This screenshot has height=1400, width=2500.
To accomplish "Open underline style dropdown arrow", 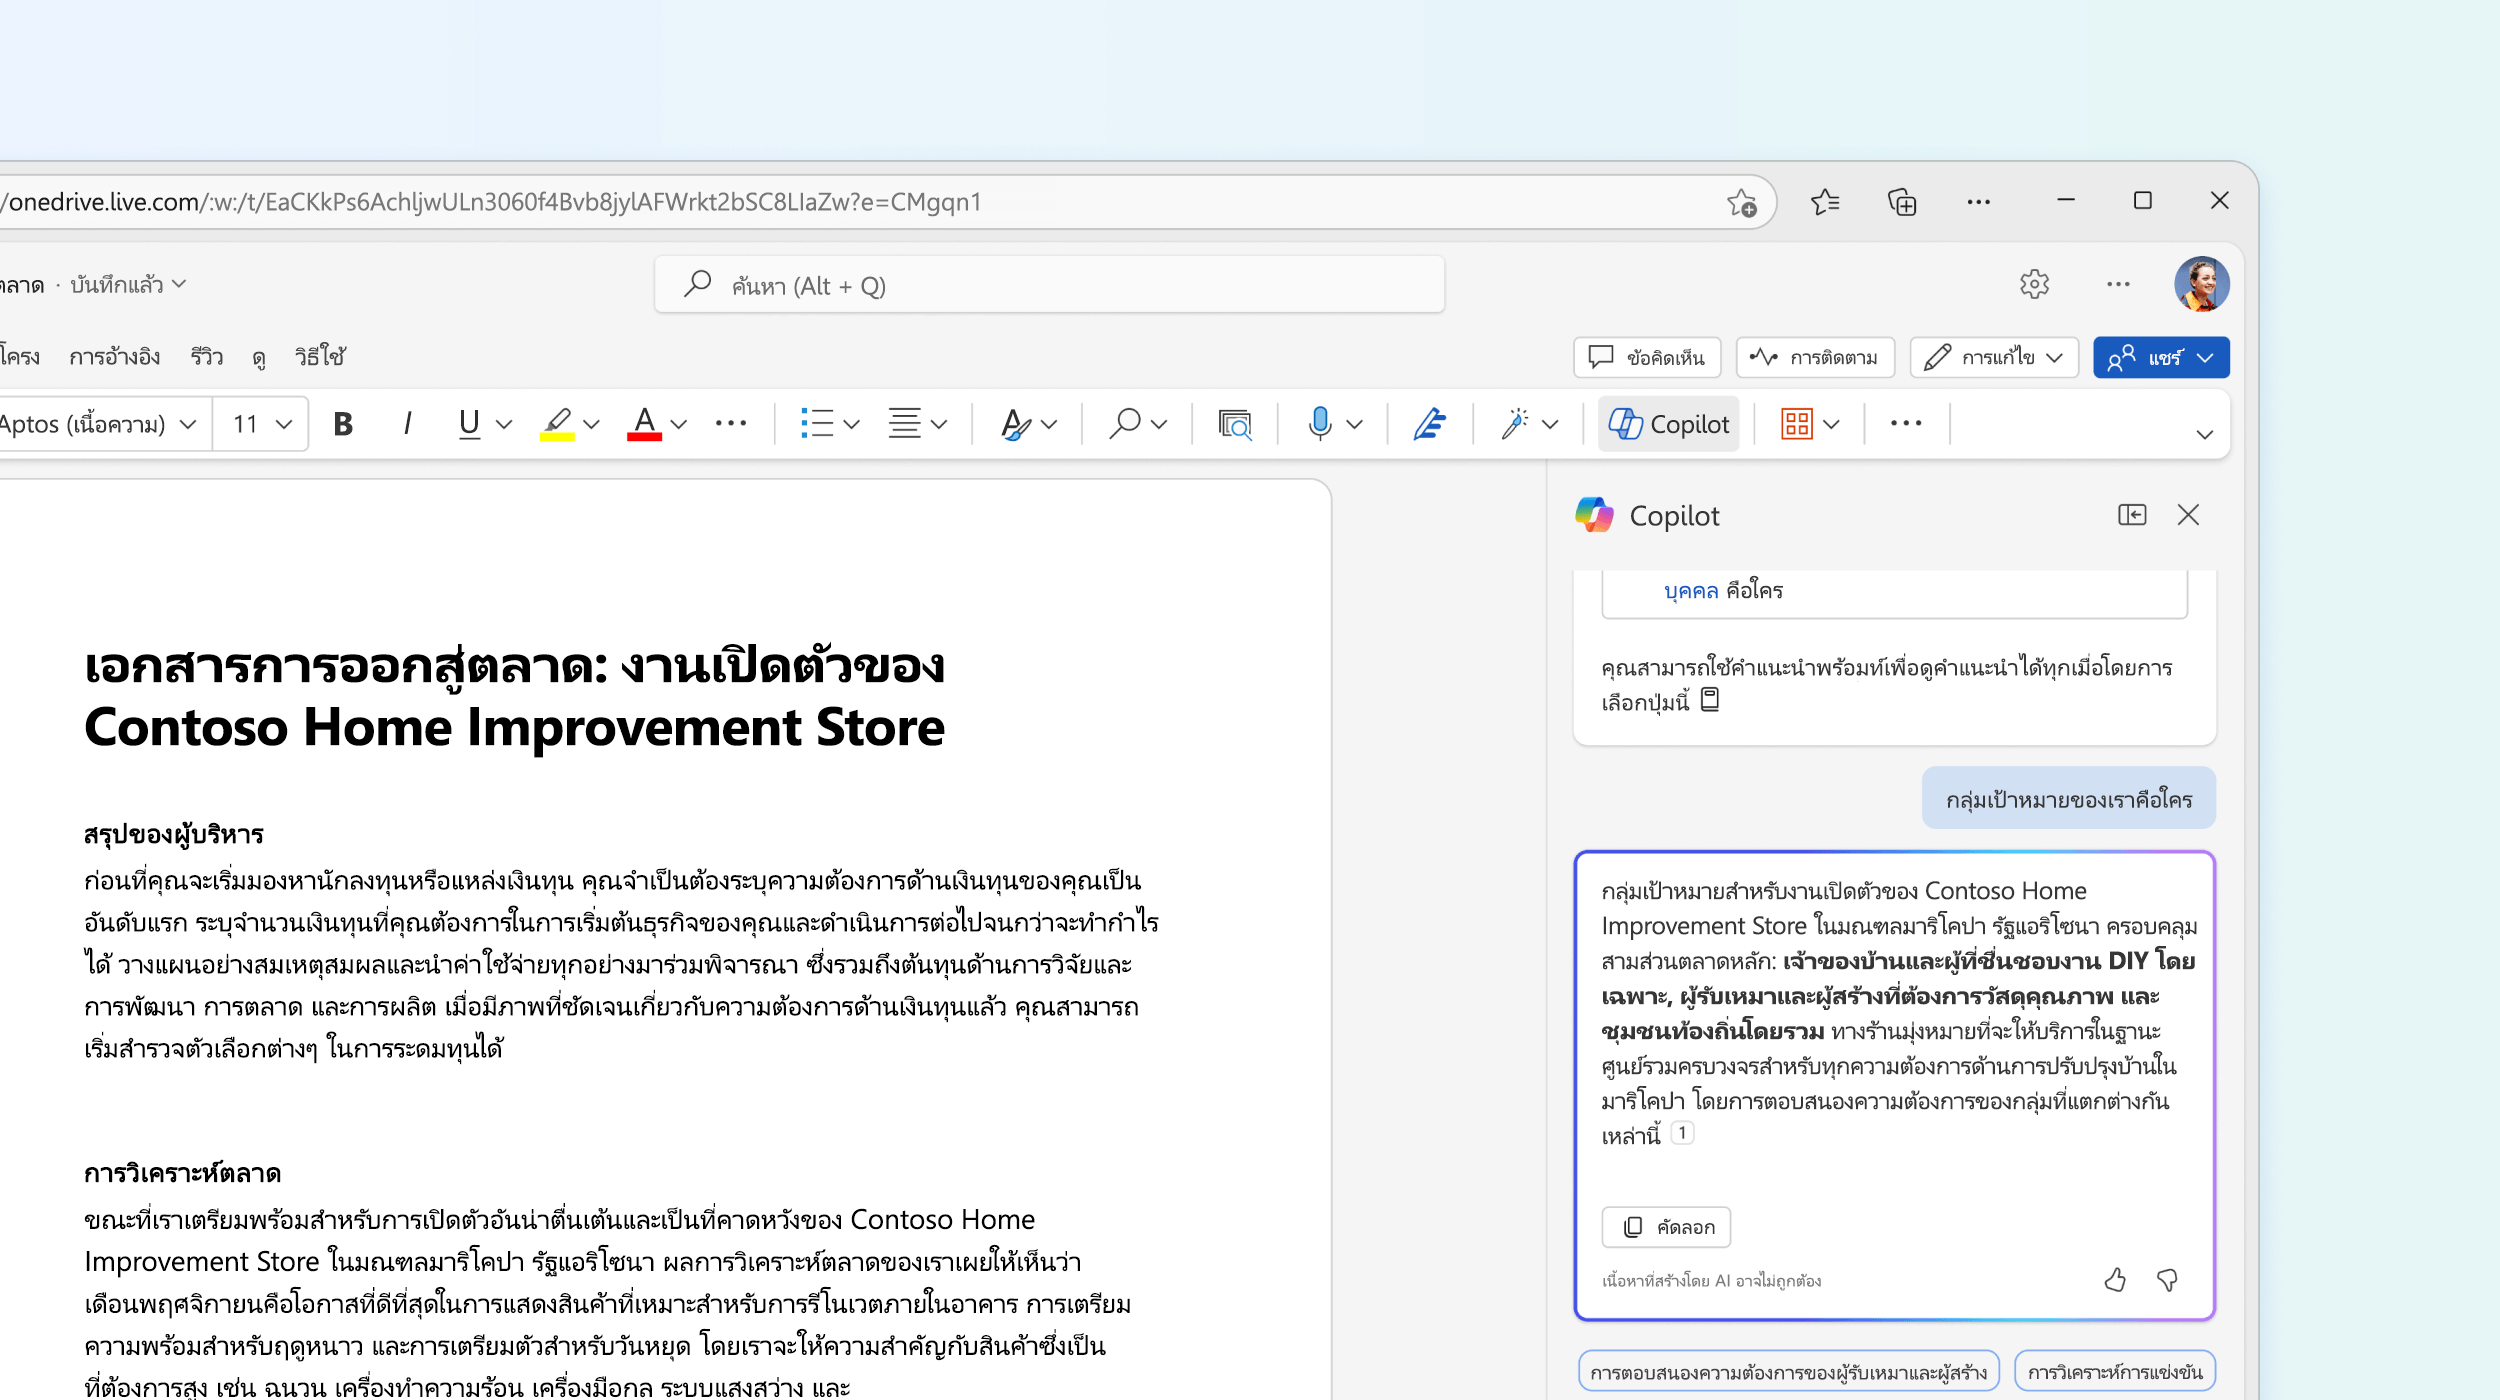I will (504, 425).
